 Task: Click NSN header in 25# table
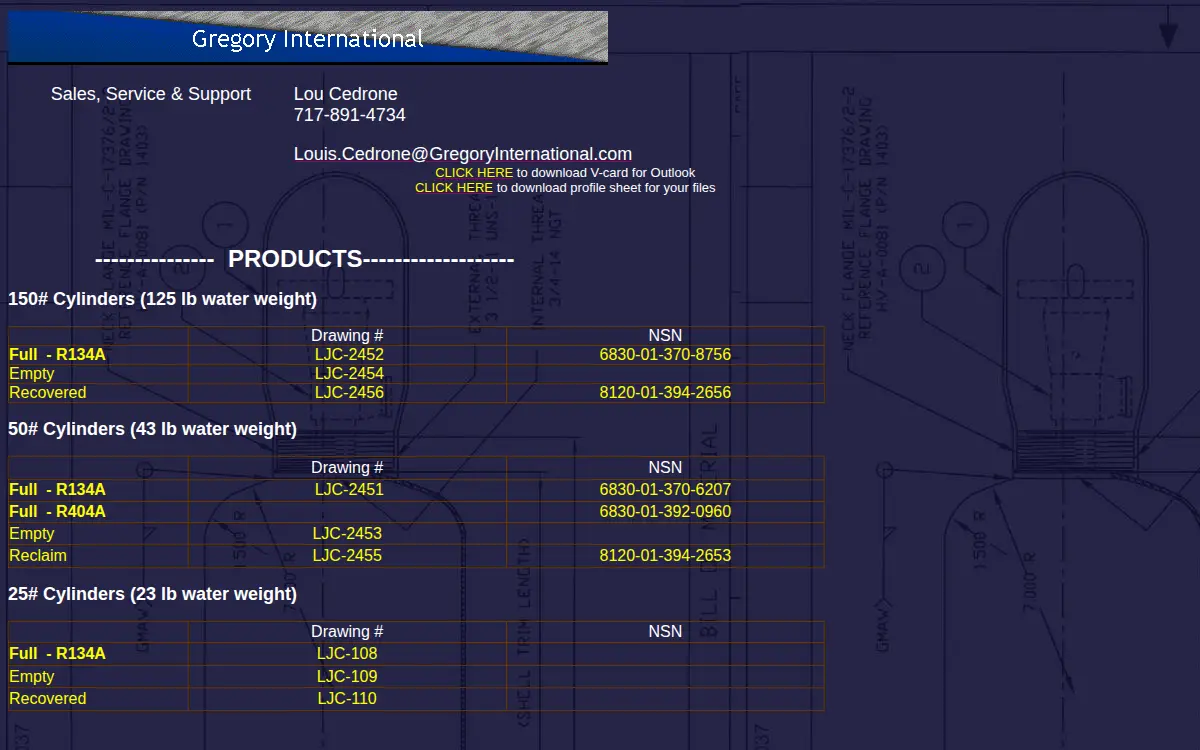665,632
